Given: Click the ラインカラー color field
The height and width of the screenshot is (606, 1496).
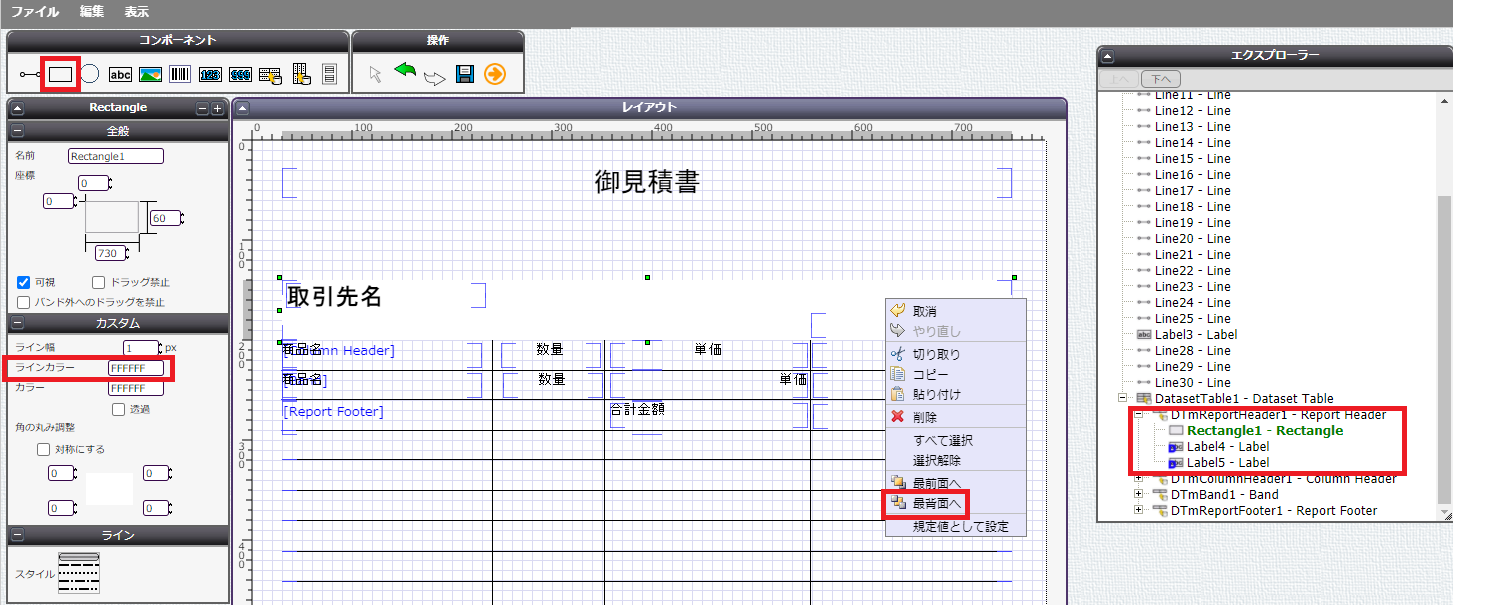Looking at the screenshot, I should [135, 368].
